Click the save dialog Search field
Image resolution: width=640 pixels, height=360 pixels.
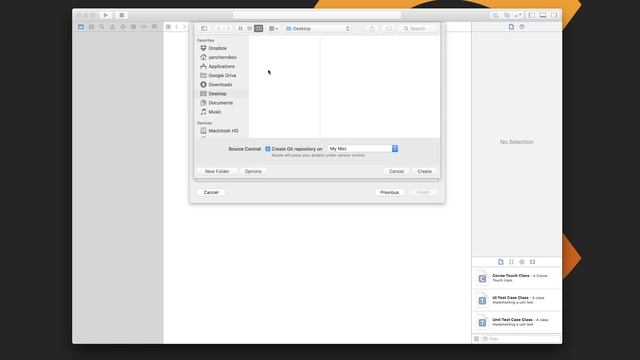418,29
